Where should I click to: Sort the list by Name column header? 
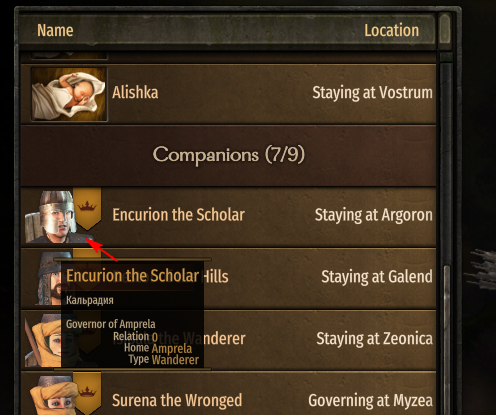pyautogui.click(x=55, y=30)
